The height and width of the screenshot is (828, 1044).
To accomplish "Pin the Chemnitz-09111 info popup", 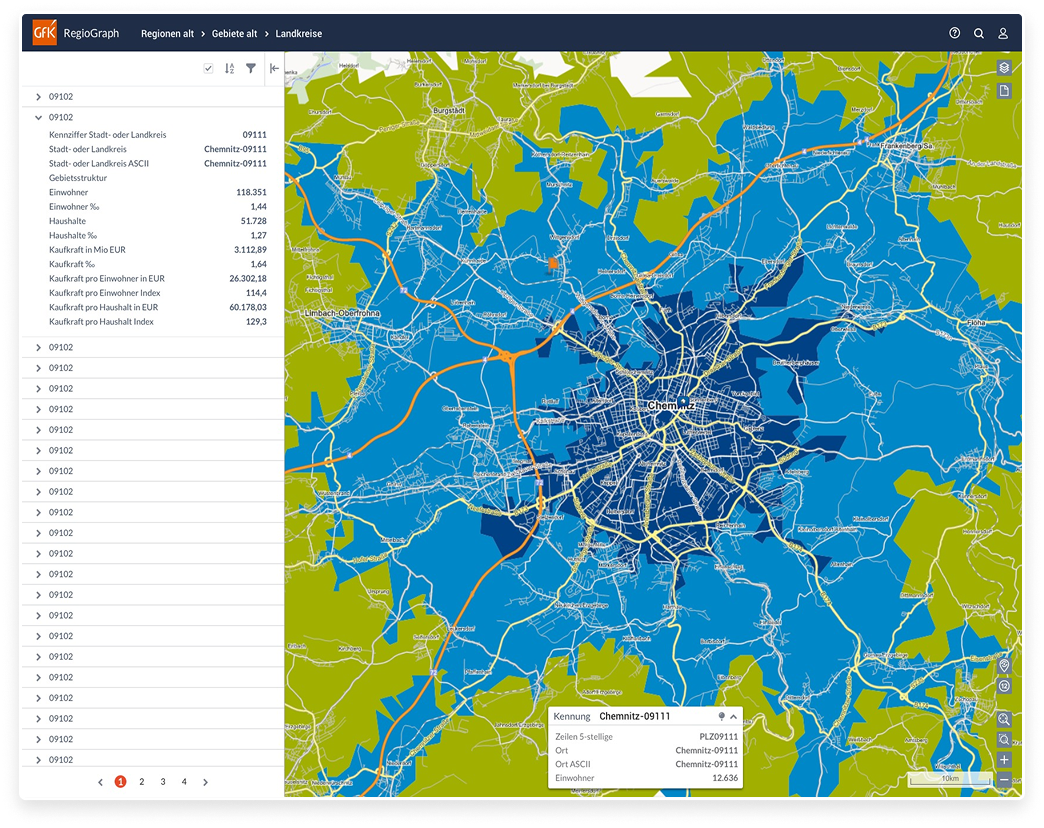I will tap(721, 716).
